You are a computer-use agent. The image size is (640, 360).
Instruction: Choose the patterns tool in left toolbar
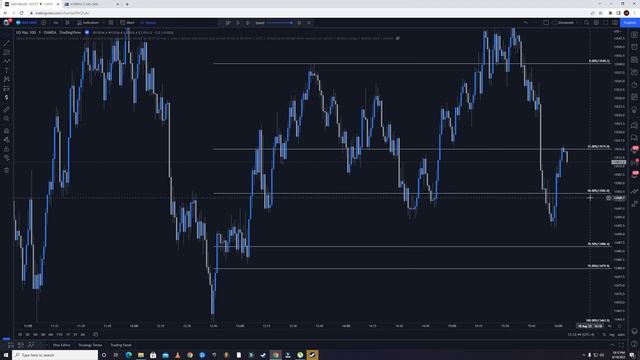pos(7,79)
